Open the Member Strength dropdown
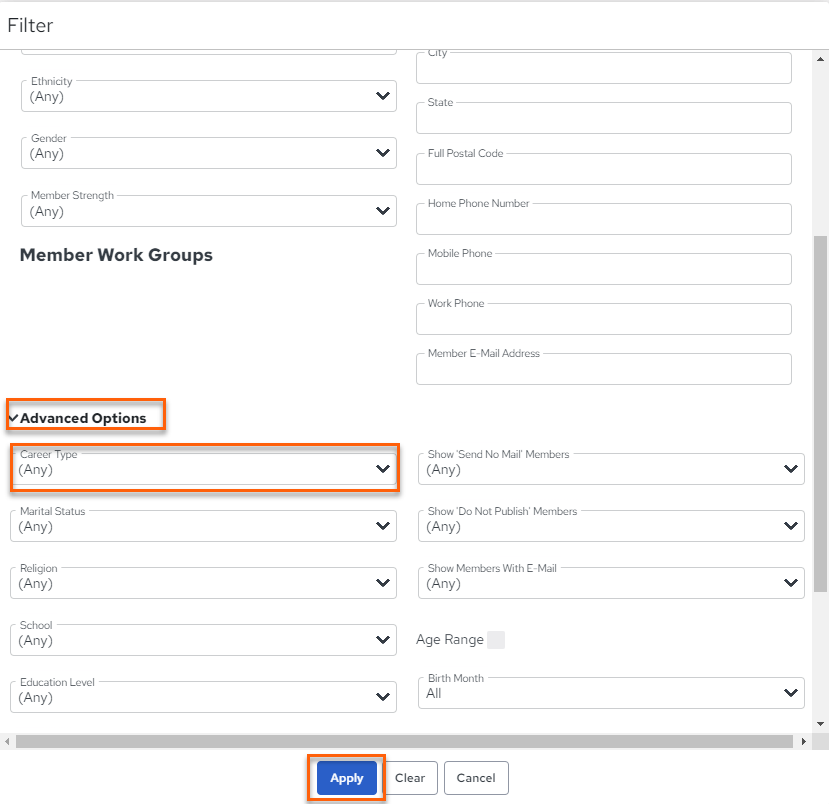Image resolution: width=829 pixels, height=804 pixels. click(209, 211)
